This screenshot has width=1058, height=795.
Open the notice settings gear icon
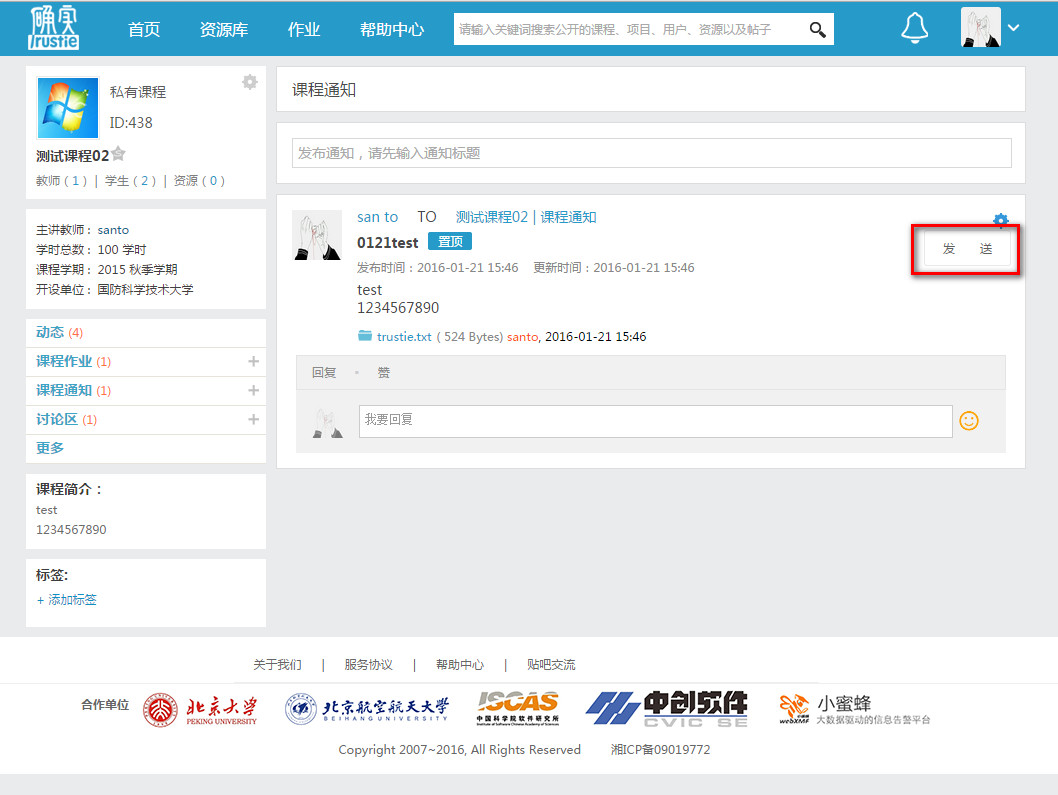(x=1001, y=219)
